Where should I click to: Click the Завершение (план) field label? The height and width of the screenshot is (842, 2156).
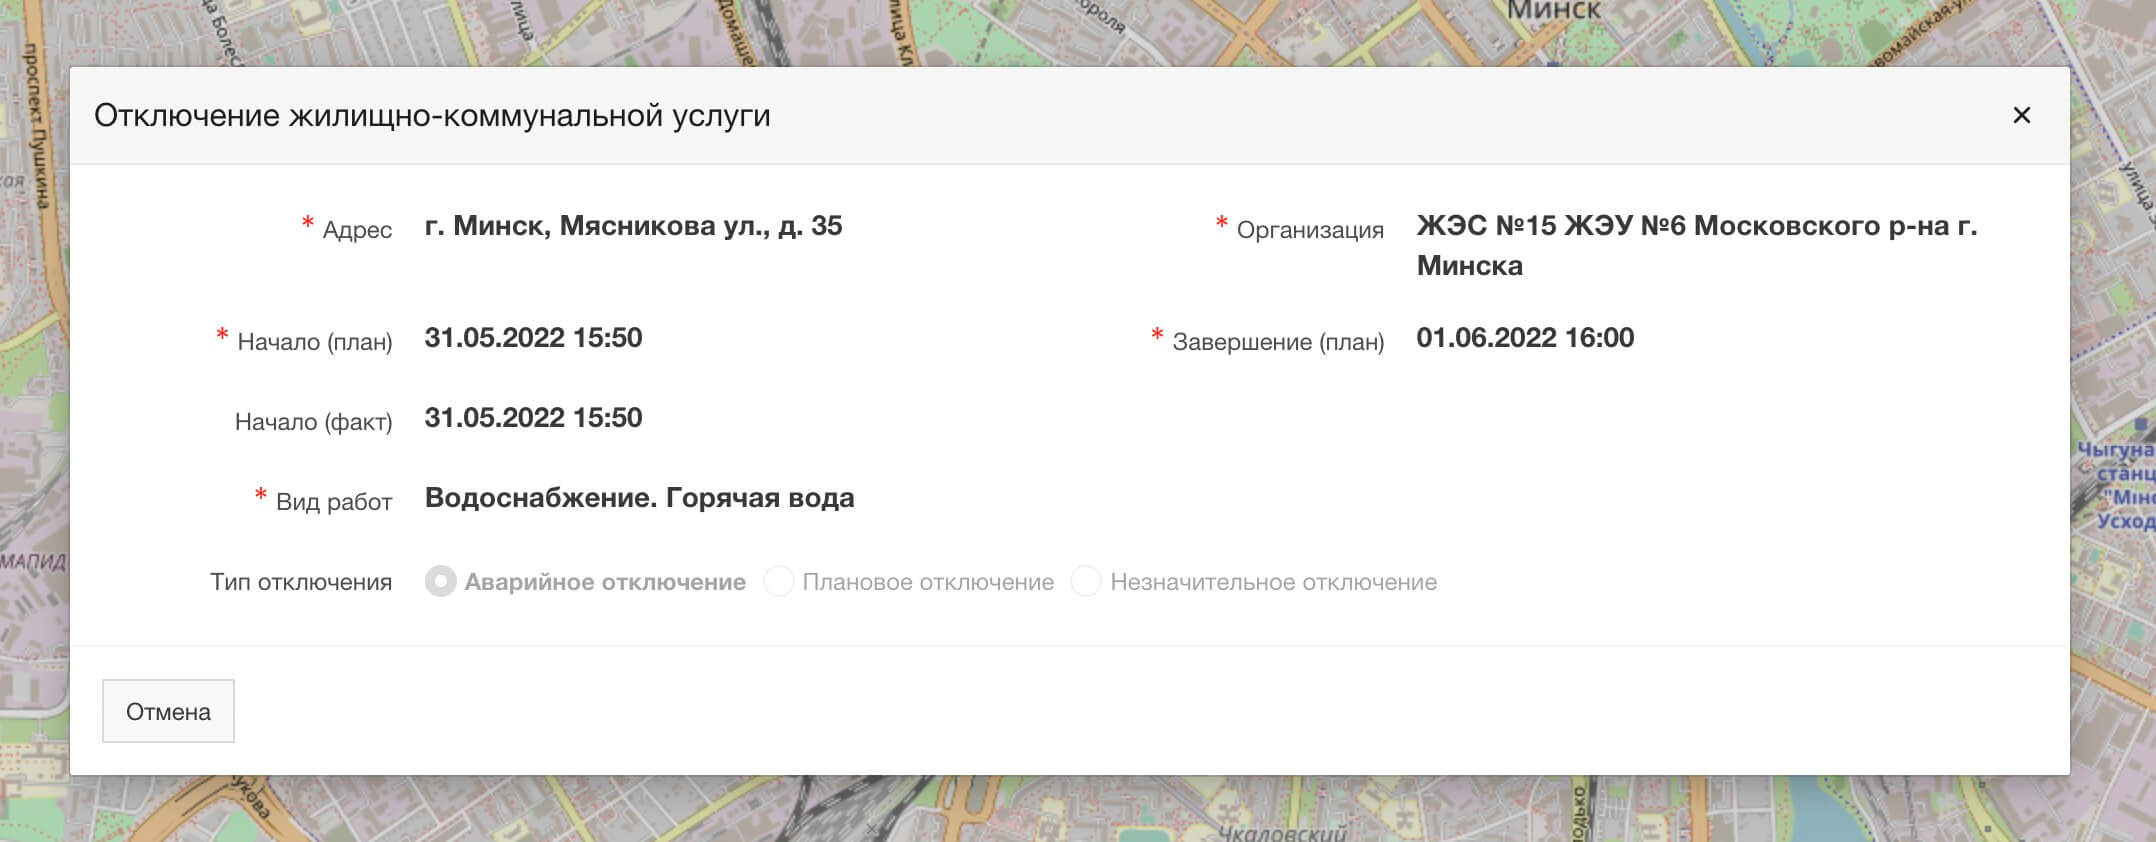coord(1278,342)
